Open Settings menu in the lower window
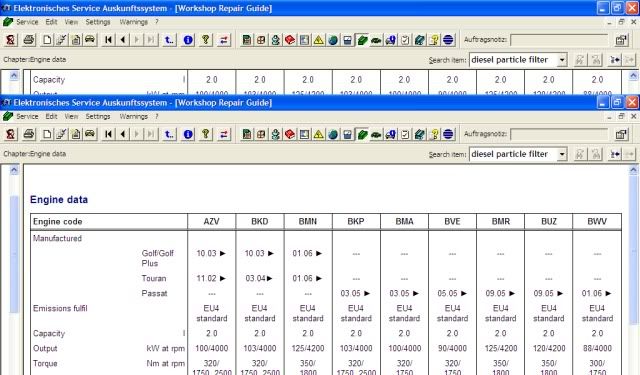The width and height of the screenshot is (640, 375). pos(98,116)
